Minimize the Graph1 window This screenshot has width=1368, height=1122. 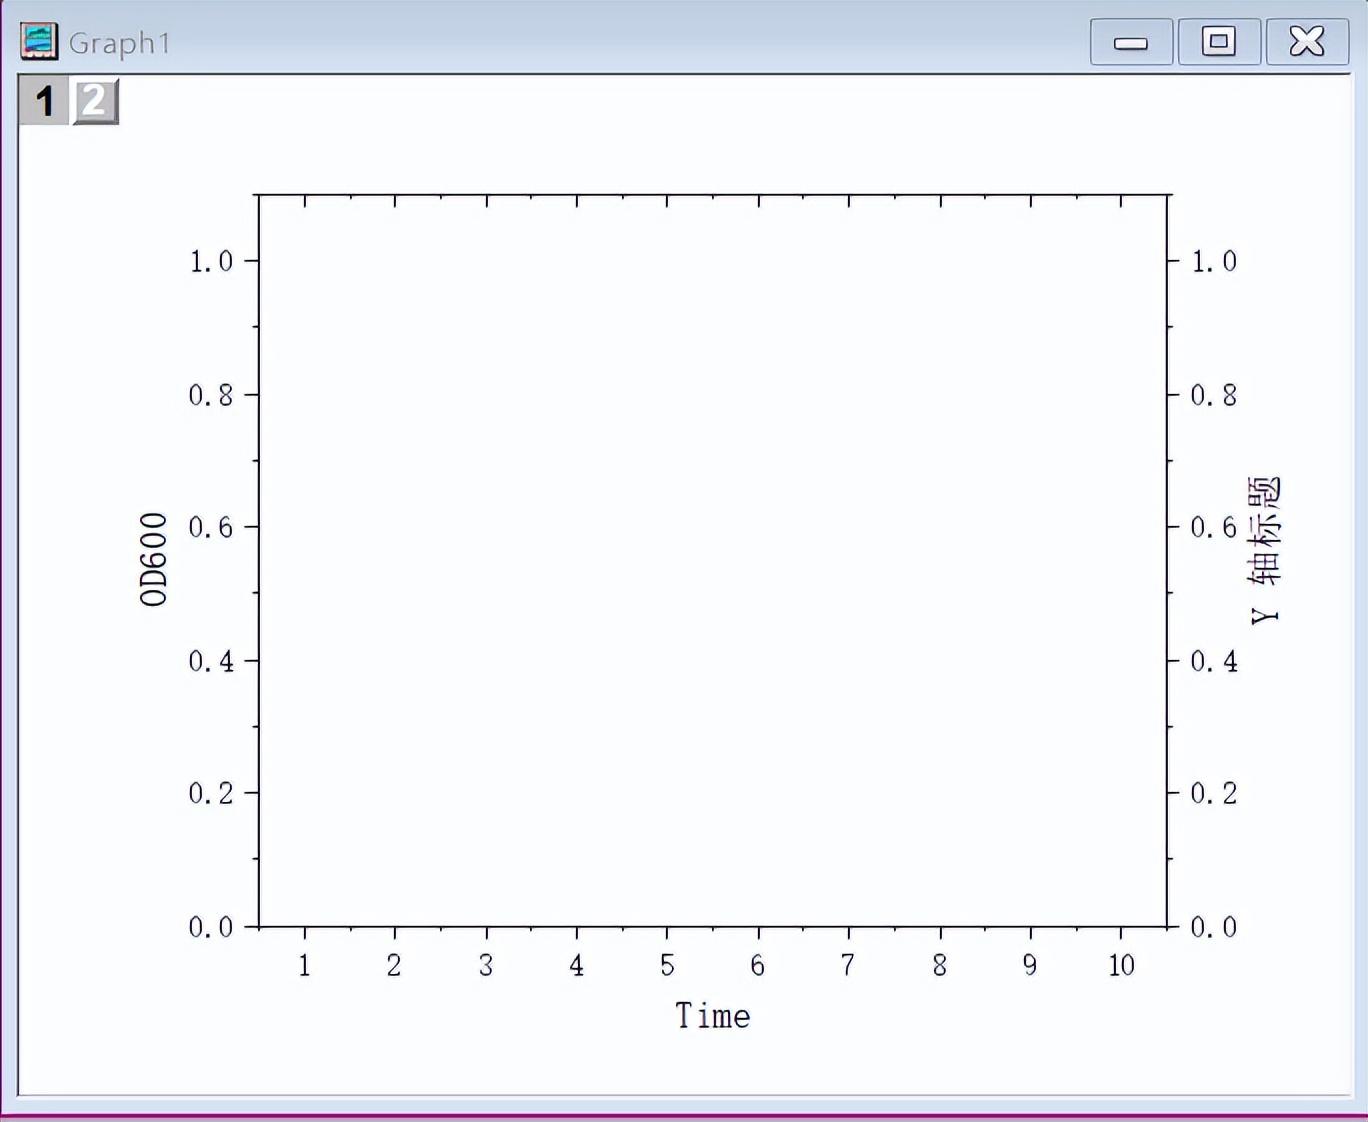[x=1131, y=42]
